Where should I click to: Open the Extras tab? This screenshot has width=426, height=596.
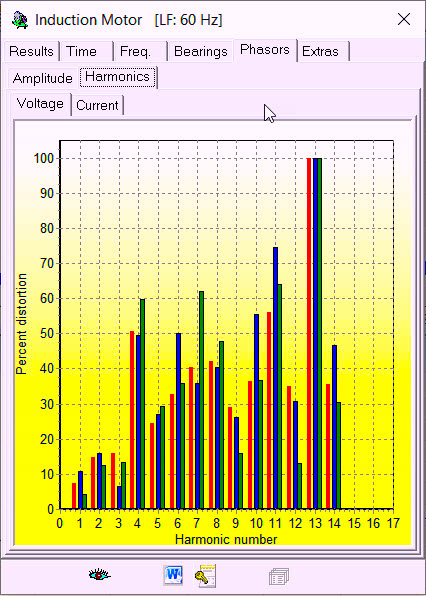(x=320, y=51)
